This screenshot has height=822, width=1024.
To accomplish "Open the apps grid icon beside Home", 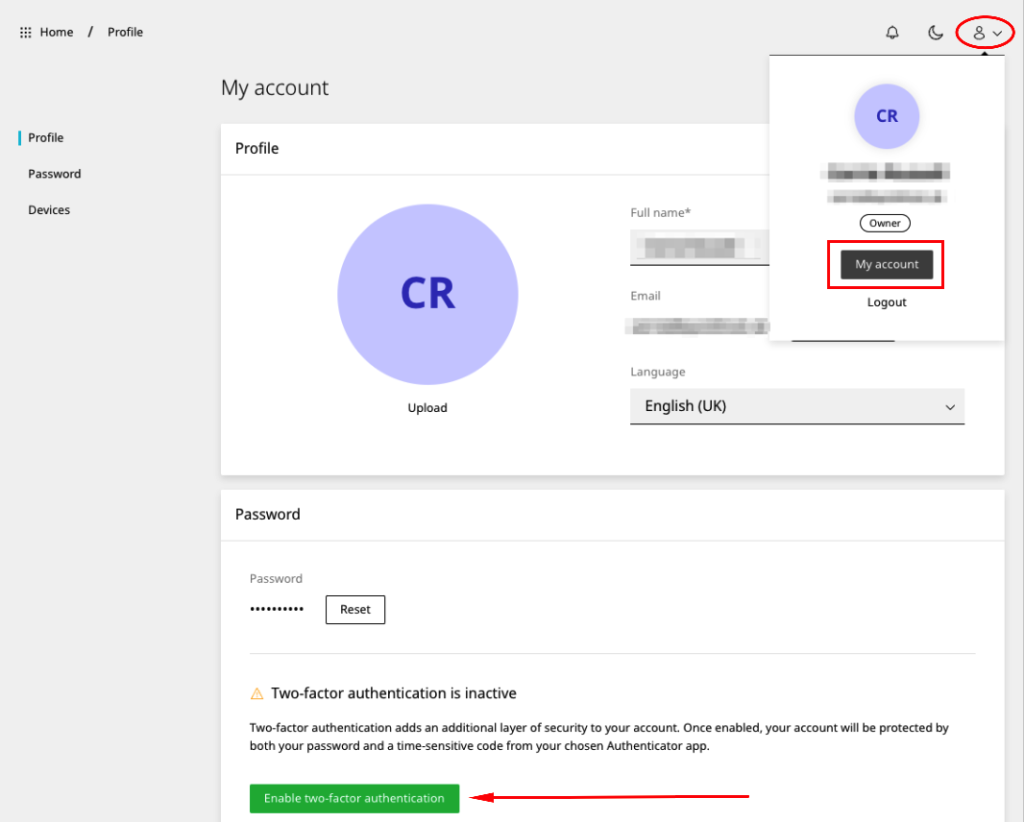I will coord(25,32).
